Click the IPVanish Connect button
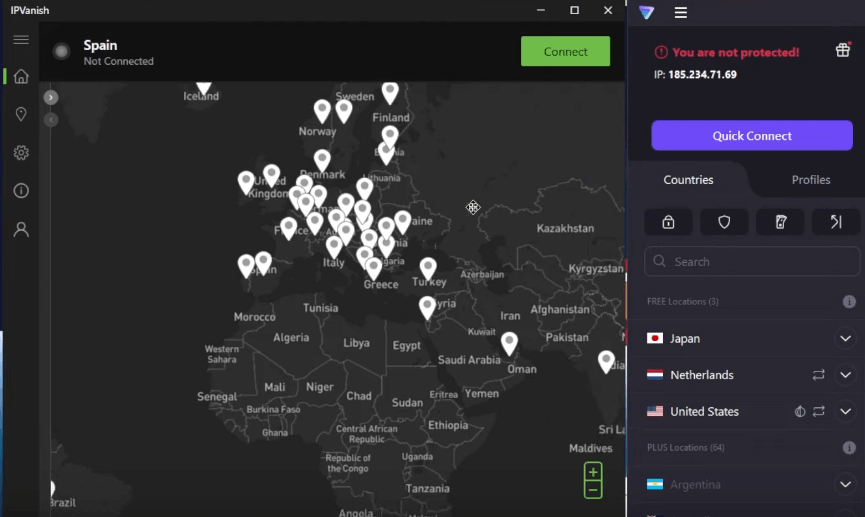This screenshot has height=517, width=865. click(x=565, y=51)
